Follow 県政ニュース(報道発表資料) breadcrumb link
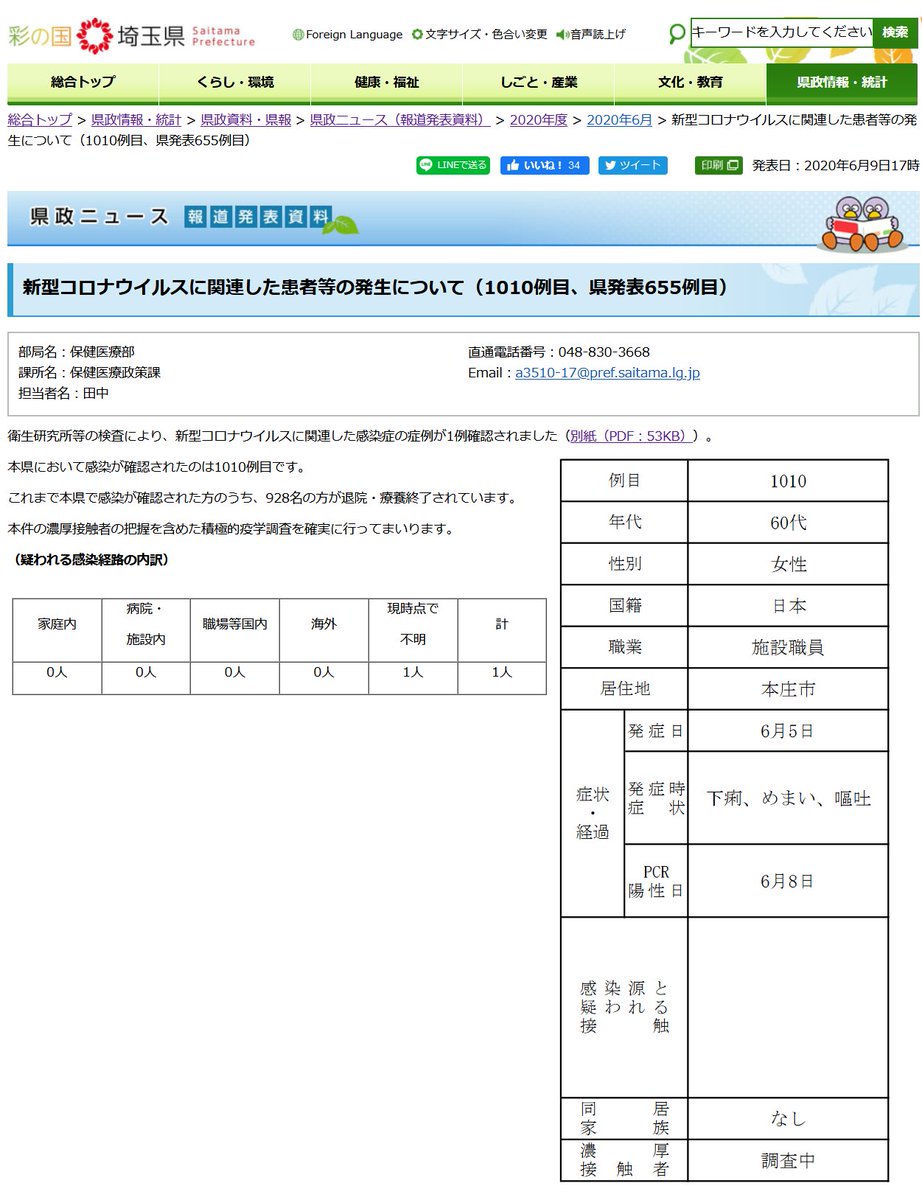Screen dimensions: 922x1200 [x=400, y=120]
